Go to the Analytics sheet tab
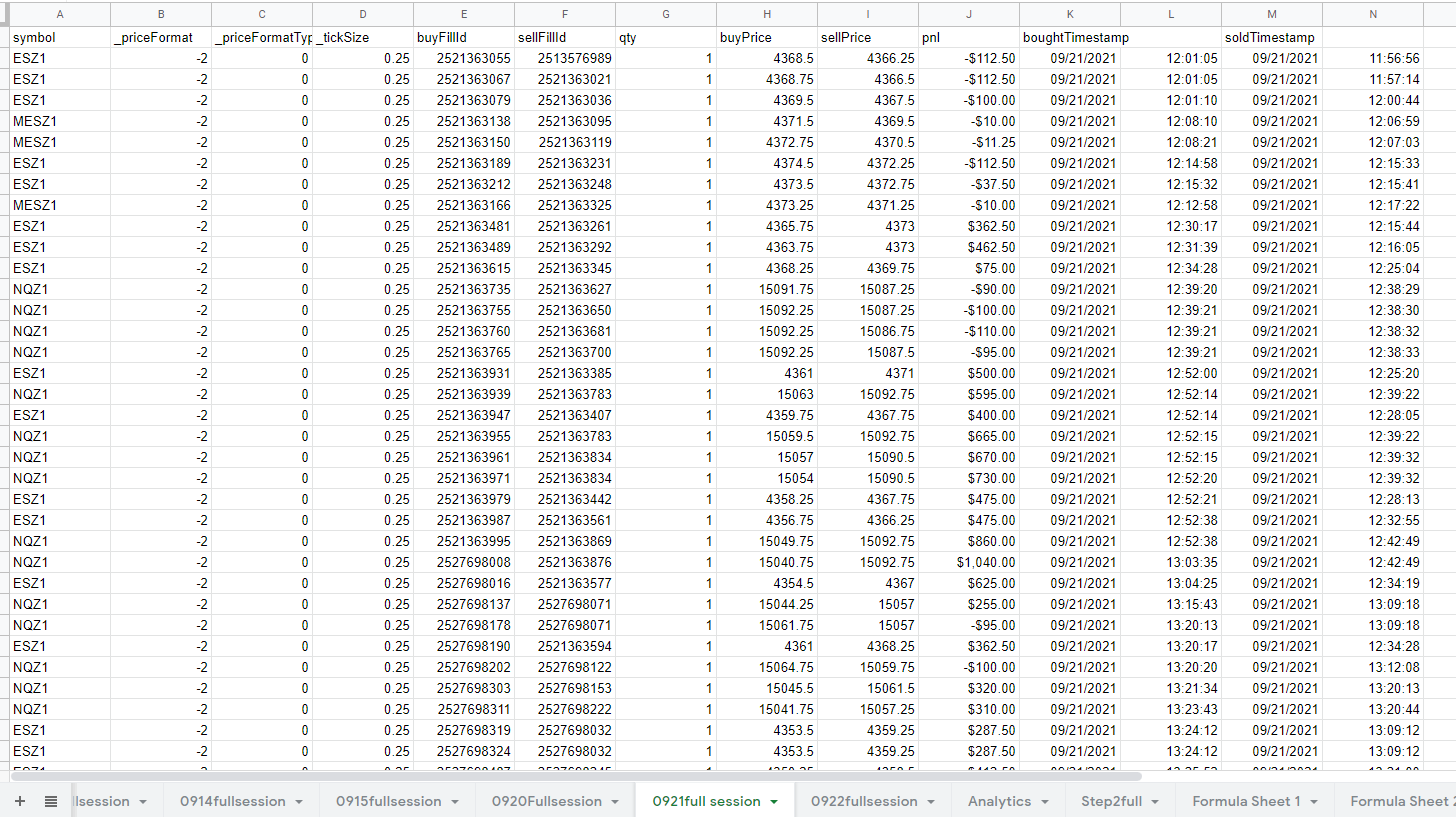This screenshot has width=1456, height=817. (x=999, y=801)
